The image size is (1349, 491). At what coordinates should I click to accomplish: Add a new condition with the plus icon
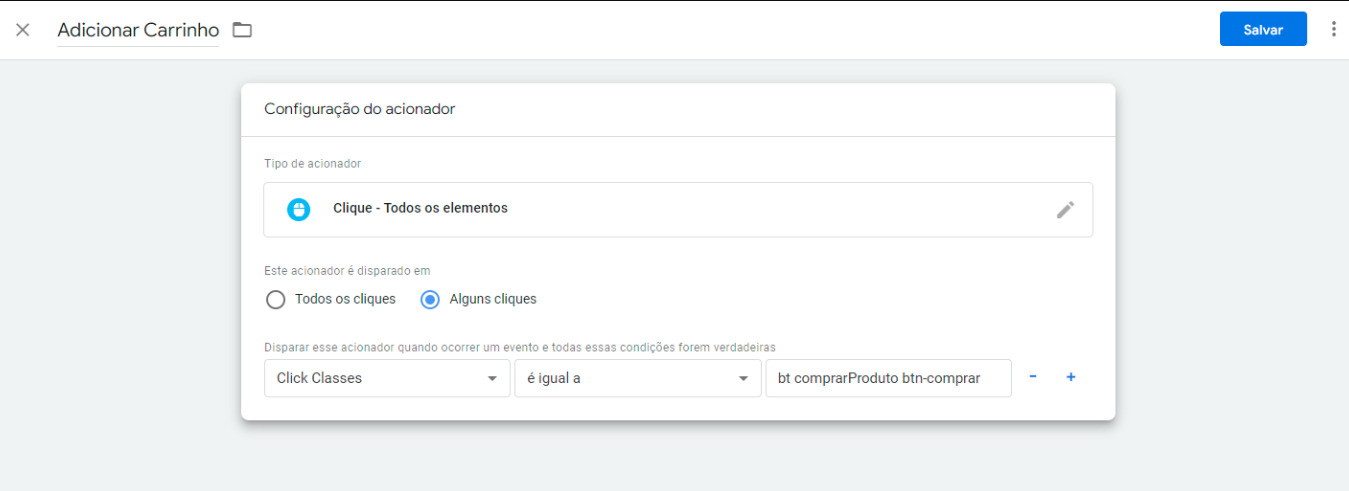point(1071,377)
